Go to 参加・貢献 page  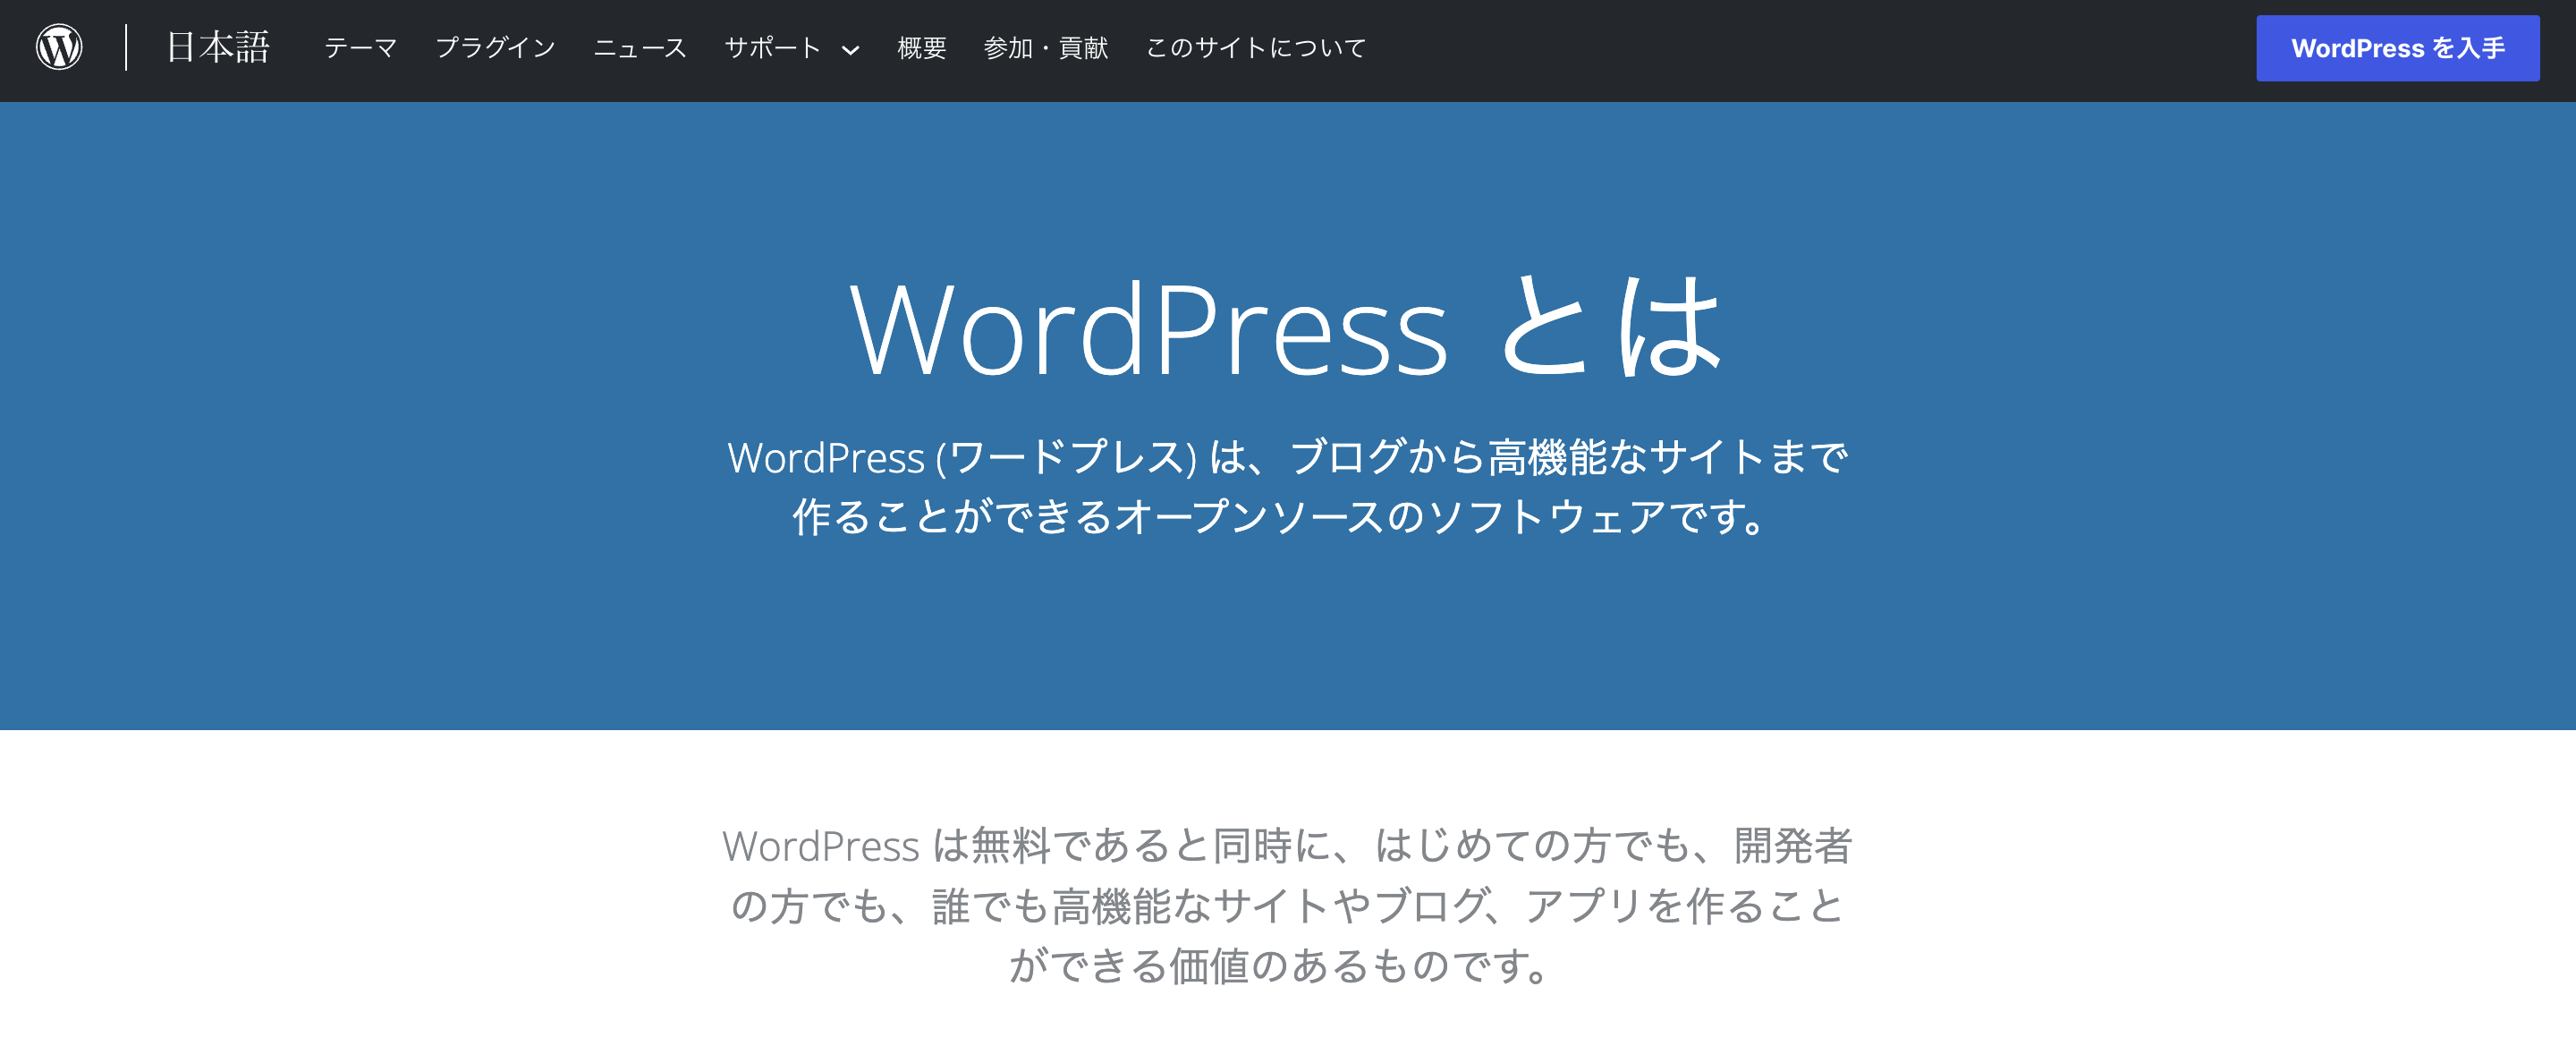pyautogui.click(x=1045, y=48)
